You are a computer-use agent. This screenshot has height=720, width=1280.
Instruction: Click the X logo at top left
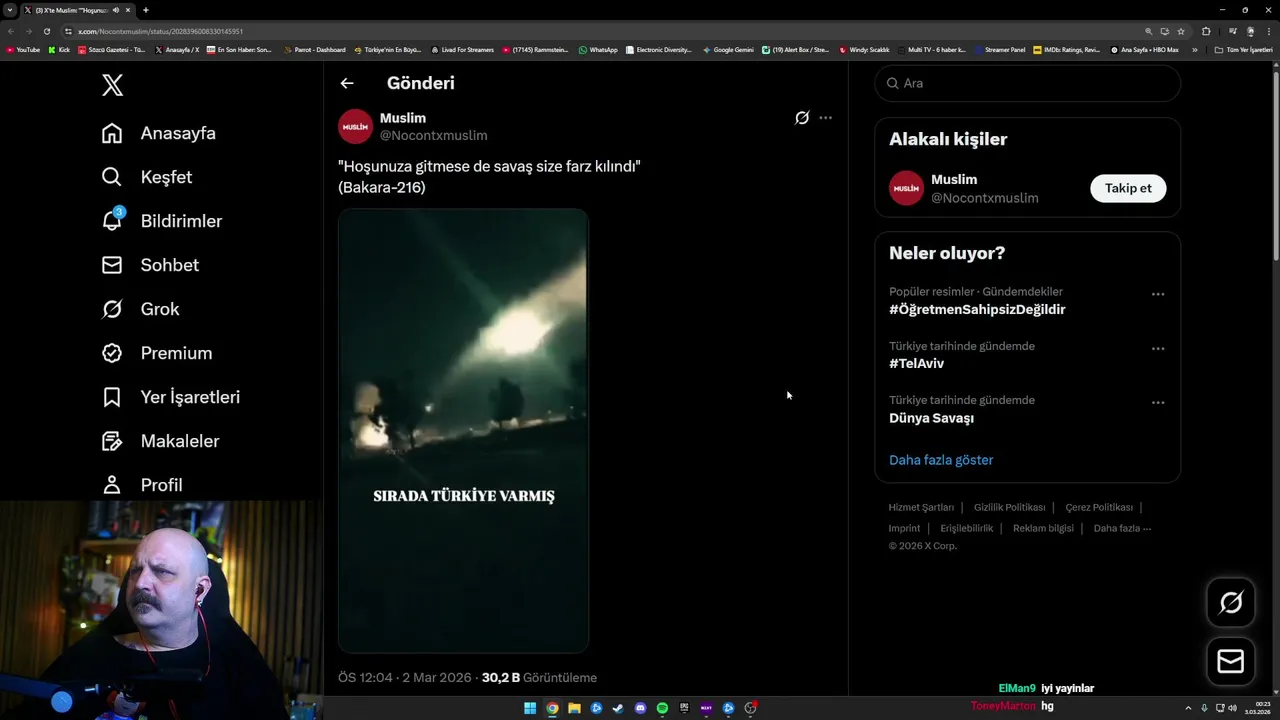[x=113, y=85]
